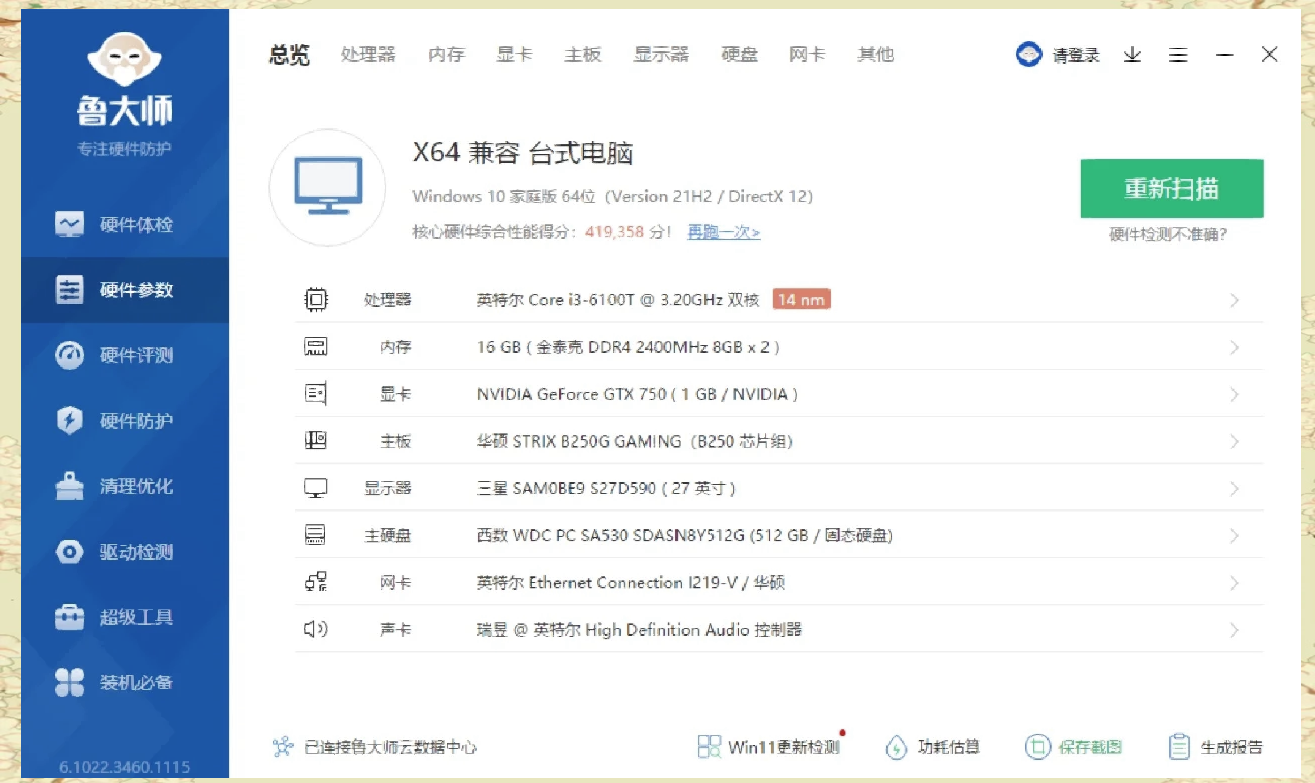Click 保存截图 to save screenshot
The height and width of the screenshot is (783, 1315).
point(1074,746)
